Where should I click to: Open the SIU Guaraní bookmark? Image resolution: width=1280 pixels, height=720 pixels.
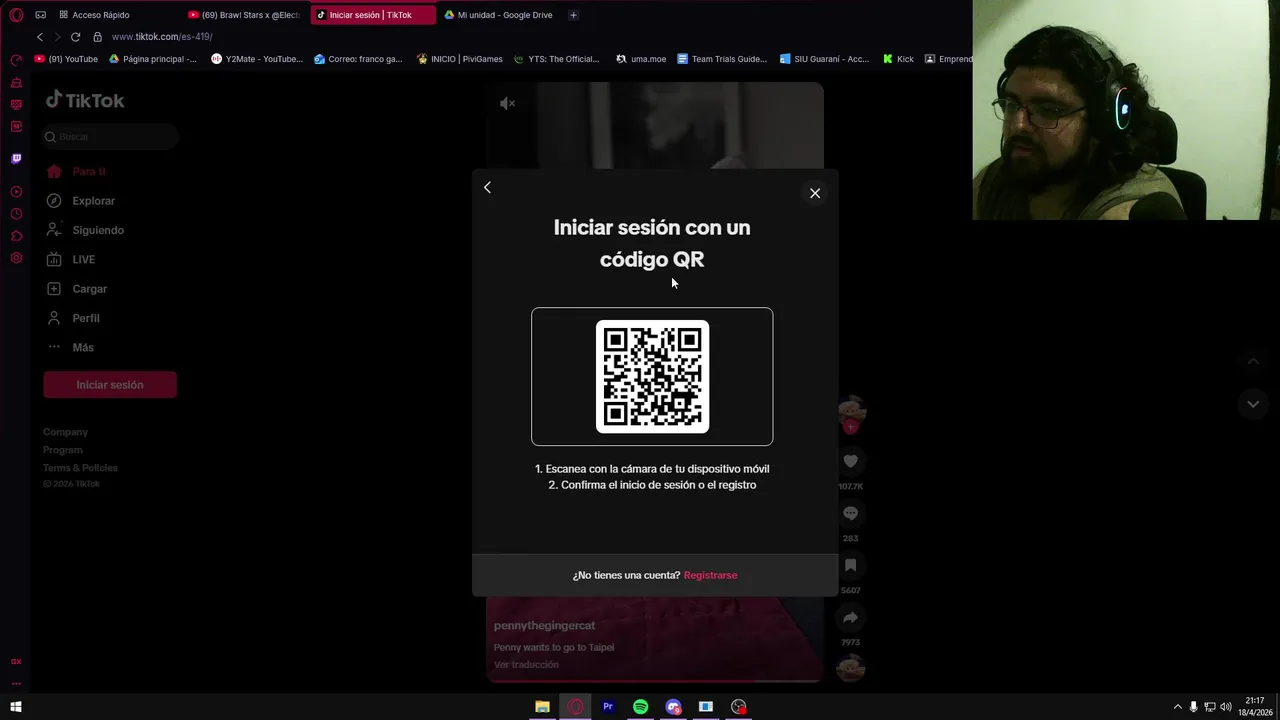click(x=824, y=59)
